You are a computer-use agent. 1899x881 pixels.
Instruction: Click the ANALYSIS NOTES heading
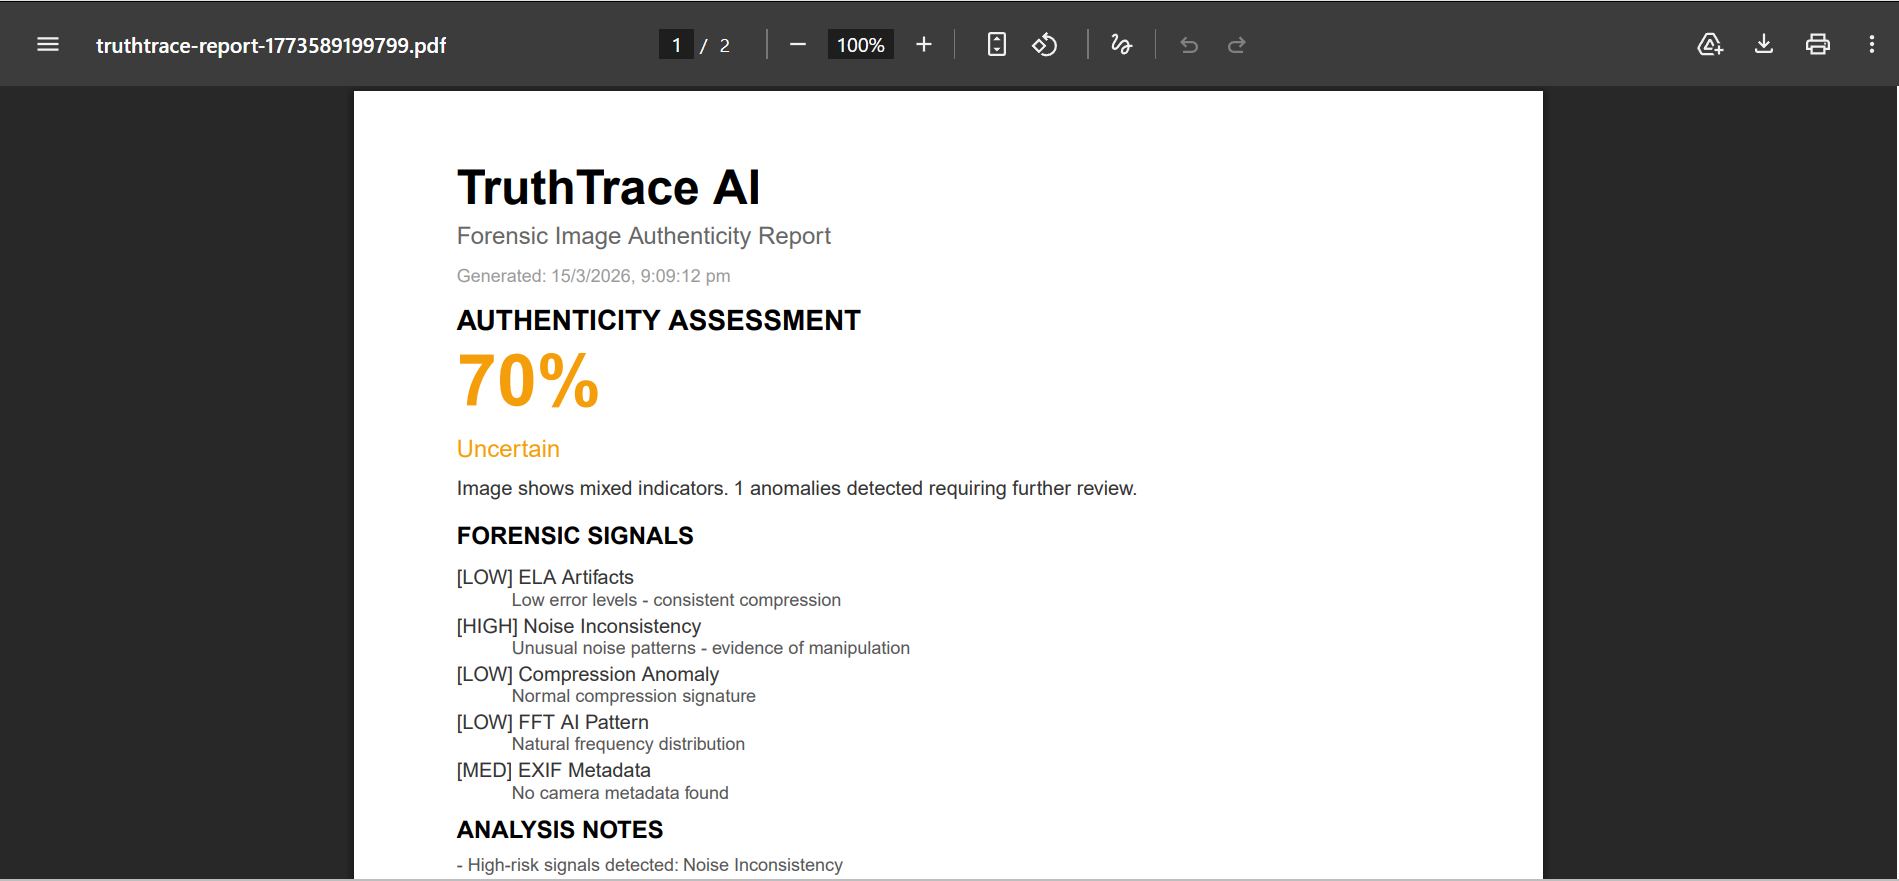(x=560, y=830)
